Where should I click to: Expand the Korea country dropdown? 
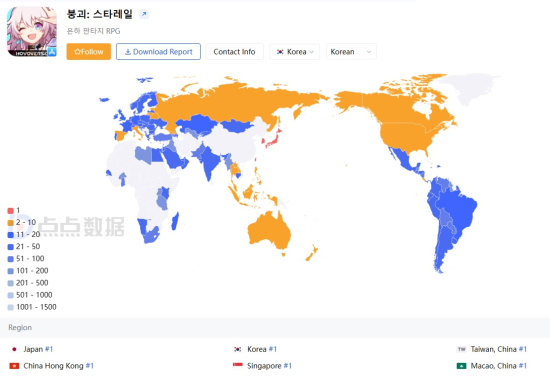[x=295, y=52]
